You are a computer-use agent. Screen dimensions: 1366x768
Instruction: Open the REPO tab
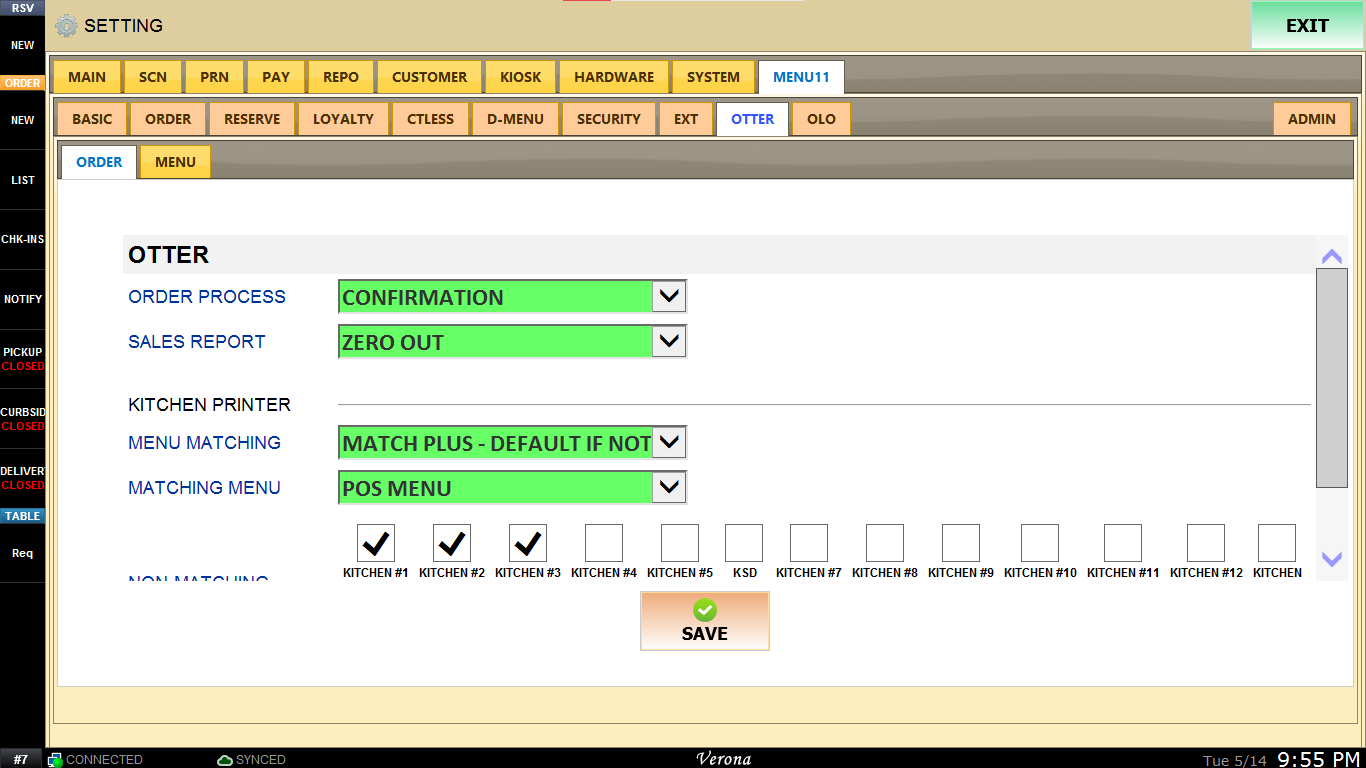341,77
